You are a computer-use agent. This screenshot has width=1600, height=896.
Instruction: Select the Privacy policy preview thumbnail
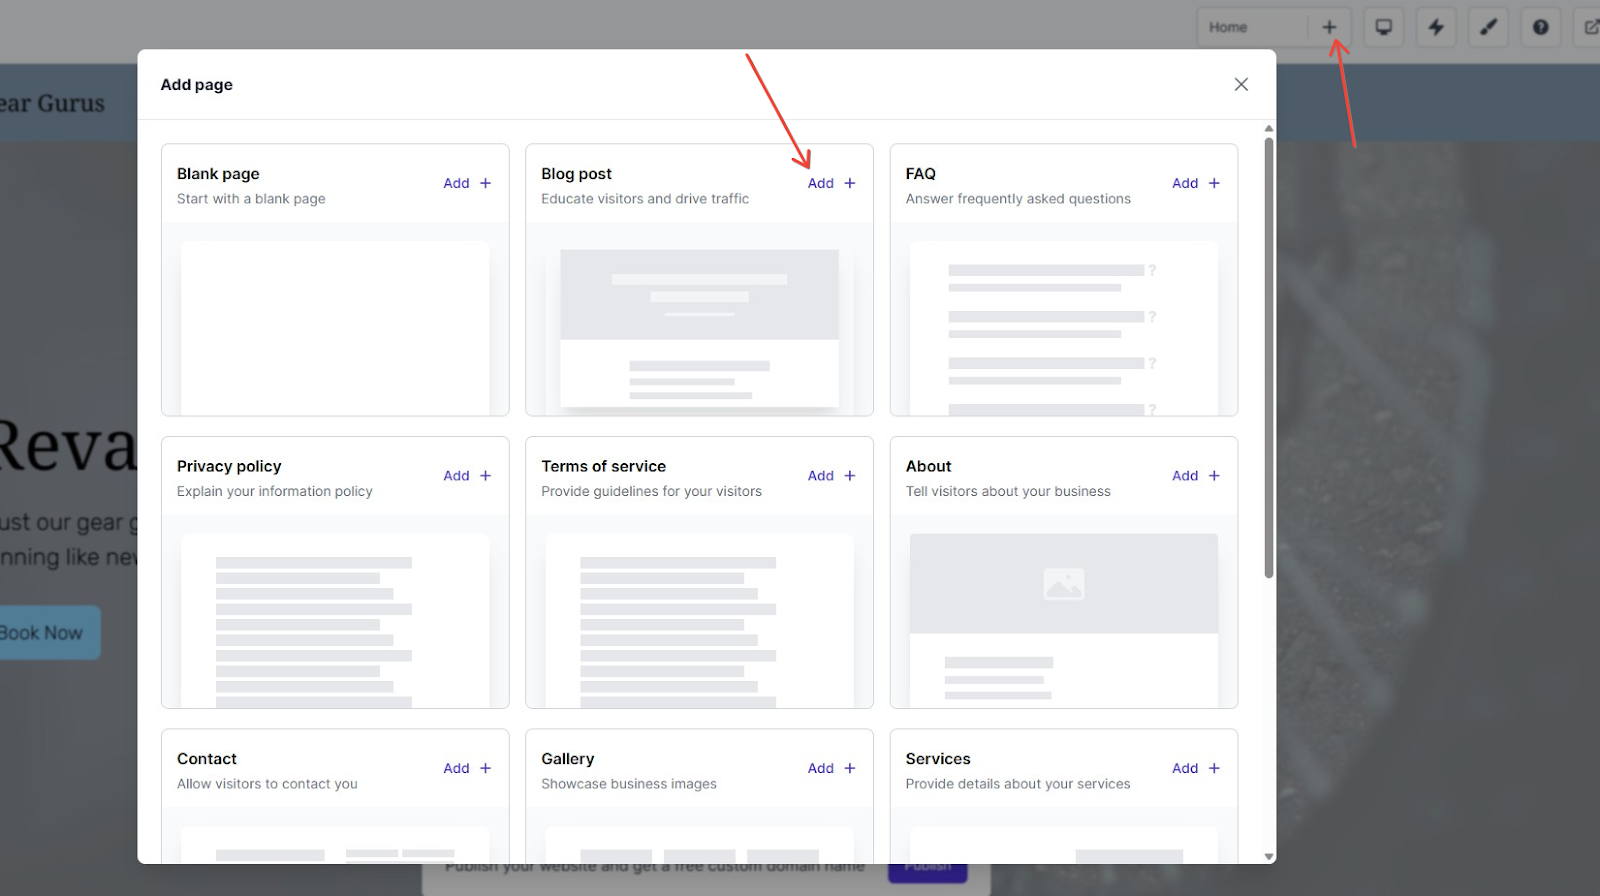335,620
